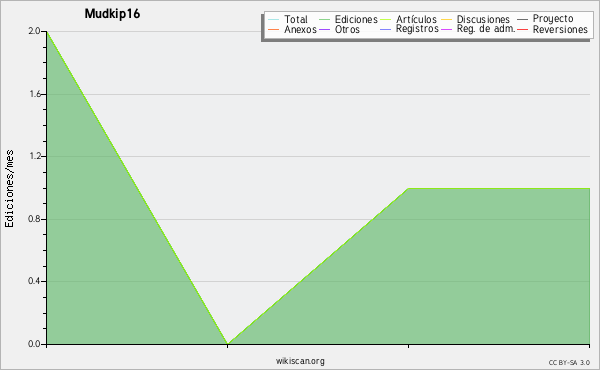Click the Anexos legend label
600x370 pixels.
(300, 29)
